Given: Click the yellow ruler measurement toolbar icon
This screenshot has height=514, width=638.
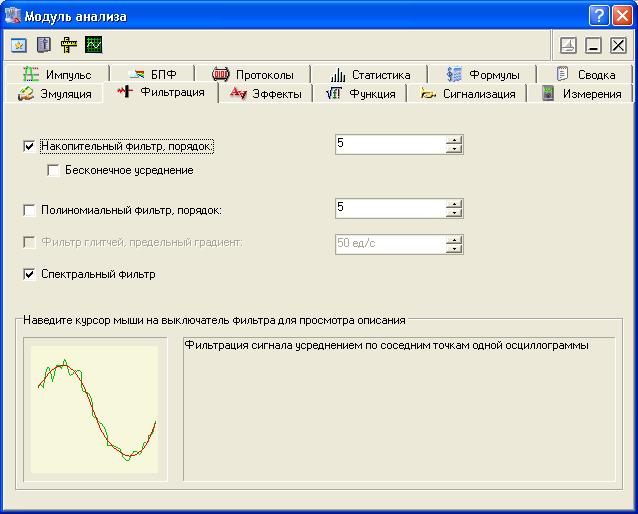Looking at the screenshot, I should pos(69,45).
